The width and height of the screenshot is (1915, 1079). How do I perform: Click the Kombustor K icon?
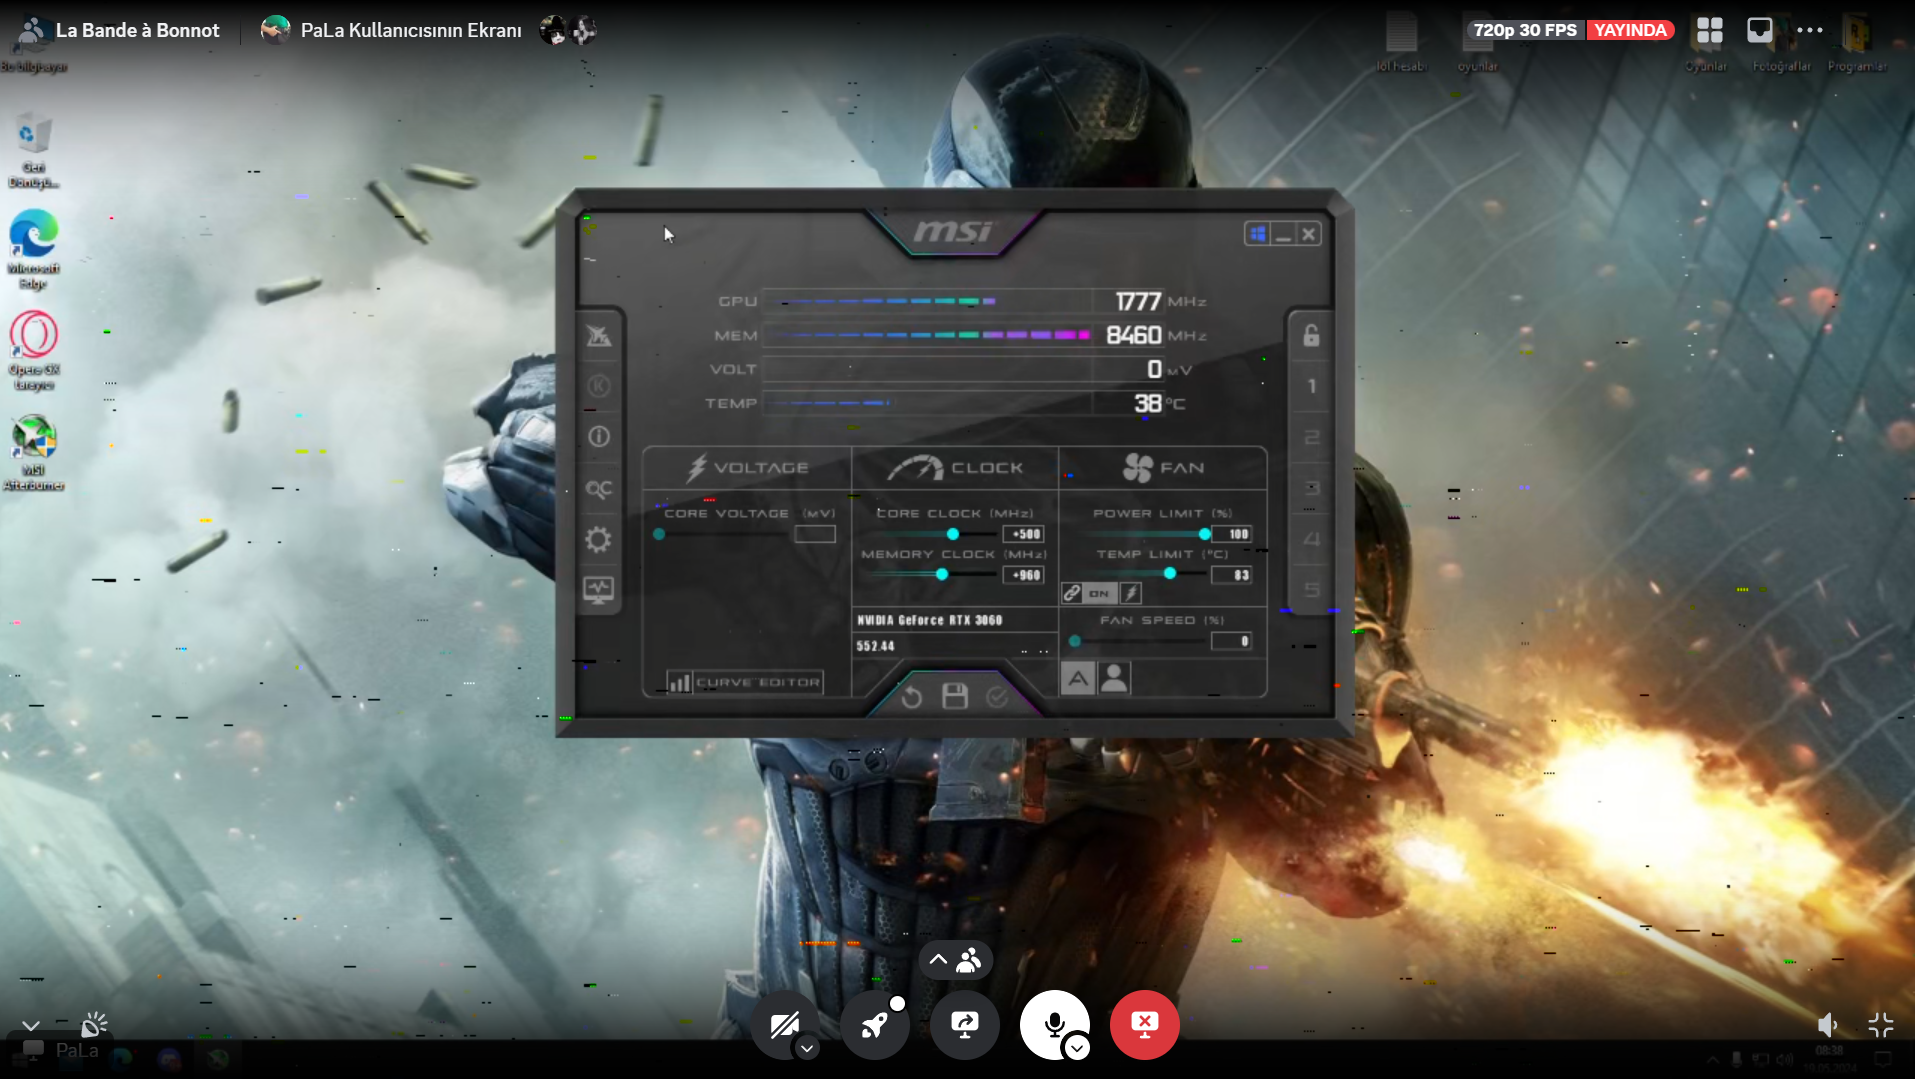pyautogui.click(x=598, y=386)
